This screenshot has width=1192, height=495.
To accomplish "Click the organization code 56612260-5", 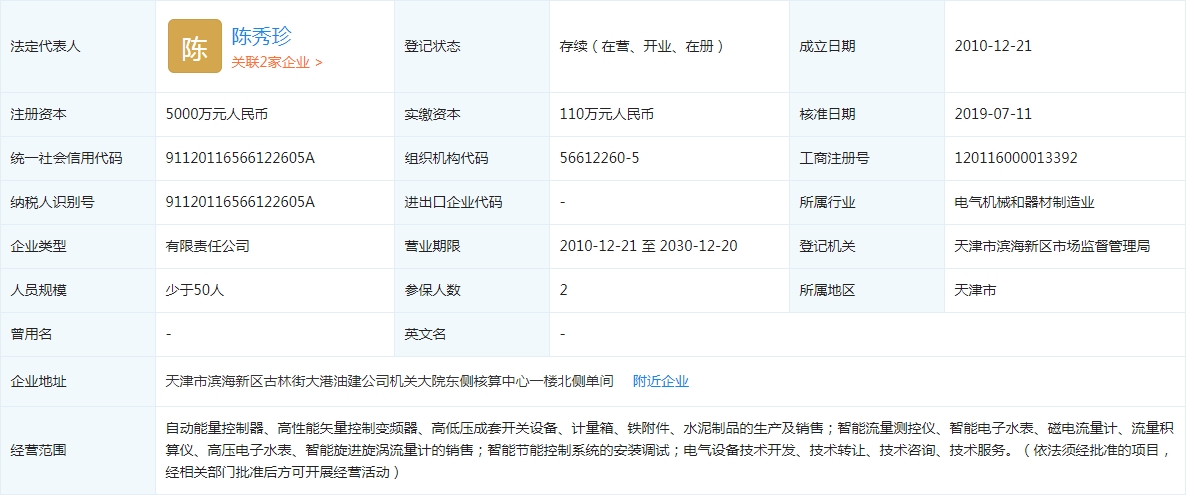I will click(599, 158).
